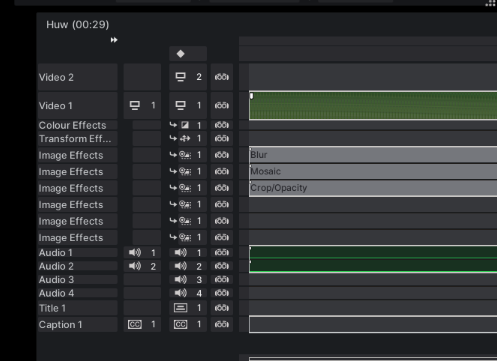Image resolution: width=497 pixels, height=361 pixels.
Task: Select the green clip on Video 1
Action: tap(373, 105)
